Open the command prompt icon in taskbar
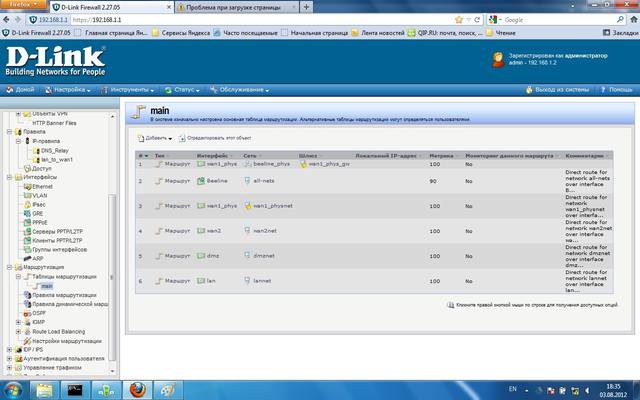This screenshot has height=400, width=640. 75,390
